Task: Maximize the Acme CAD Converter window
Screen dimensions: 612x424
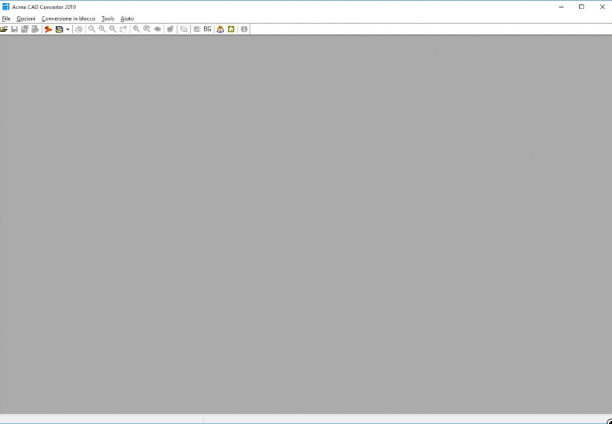Action: click(x=582, y=7)
